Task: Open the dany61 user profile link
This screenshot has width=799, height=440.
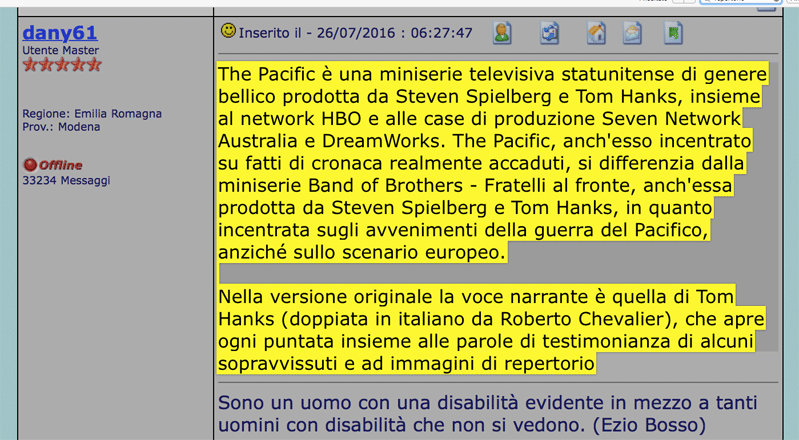Action: coord(60,32)
